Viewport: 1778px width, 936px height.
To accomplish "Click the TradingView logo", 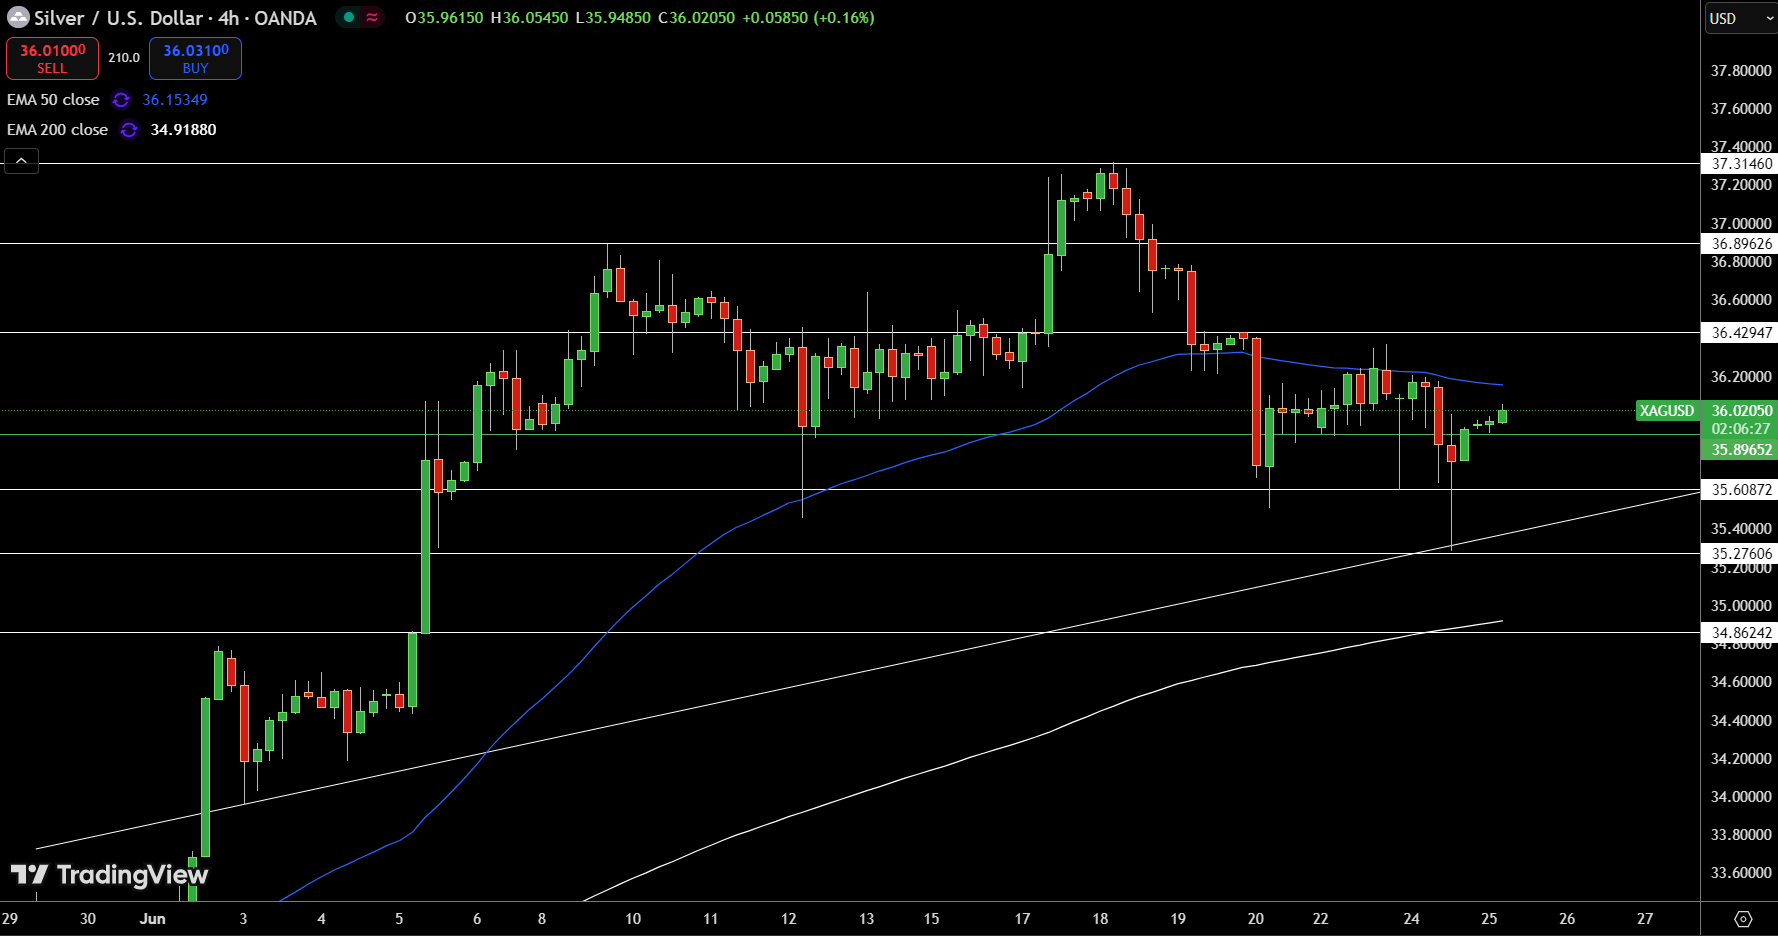I will (x=109, y=875).
